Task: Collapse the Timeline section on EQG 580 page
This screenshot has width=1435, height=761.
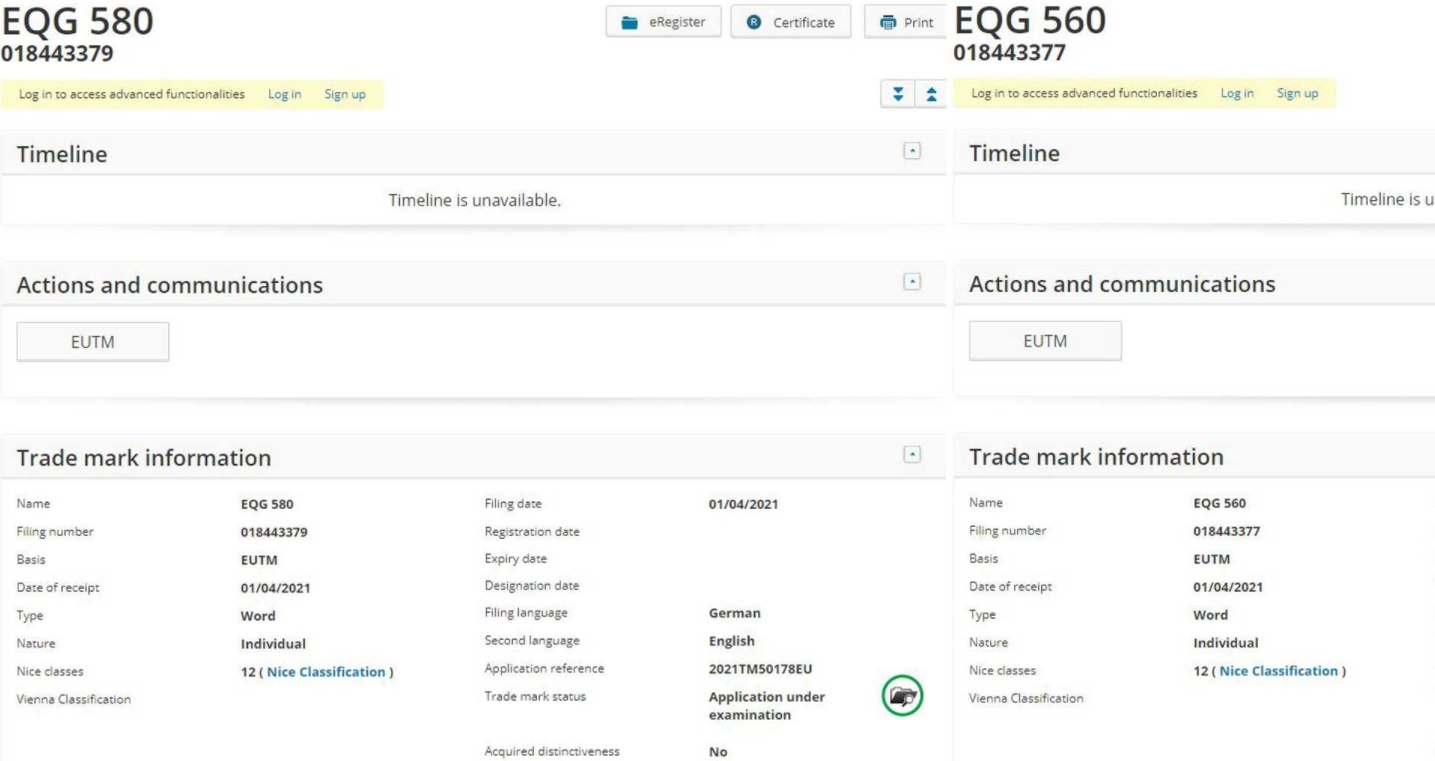Action: (x=911, y=151)
